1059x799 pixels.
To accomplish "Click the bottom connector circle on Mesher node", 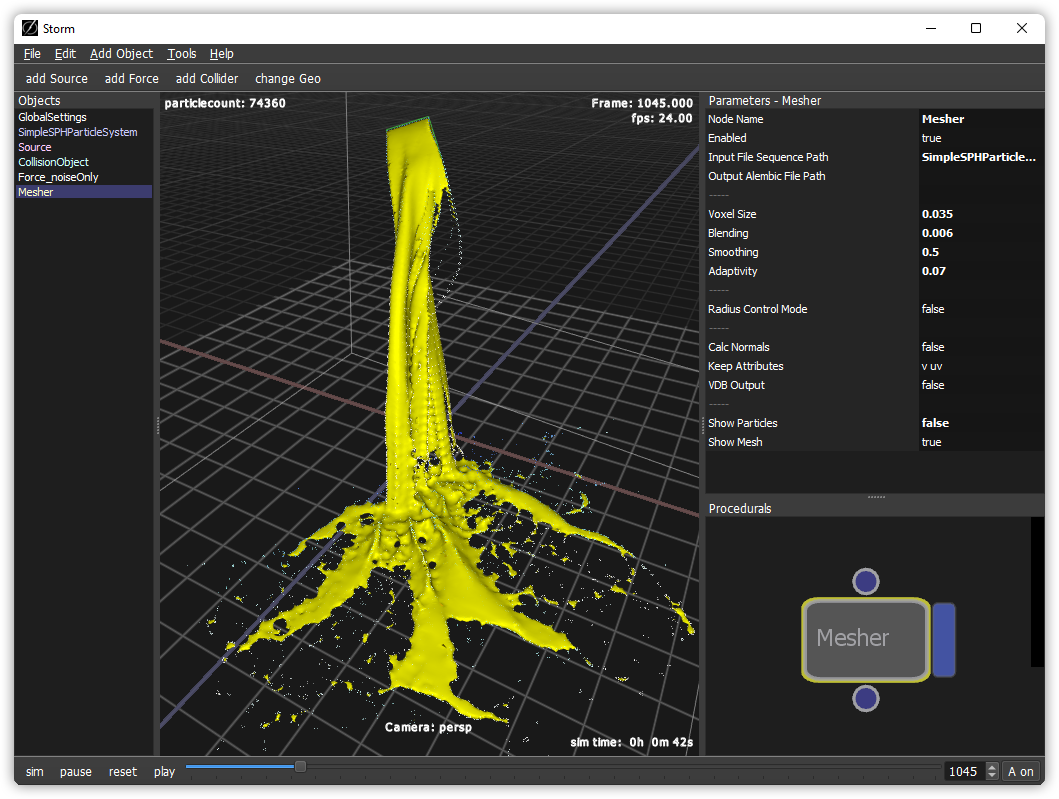I will 866,698.
